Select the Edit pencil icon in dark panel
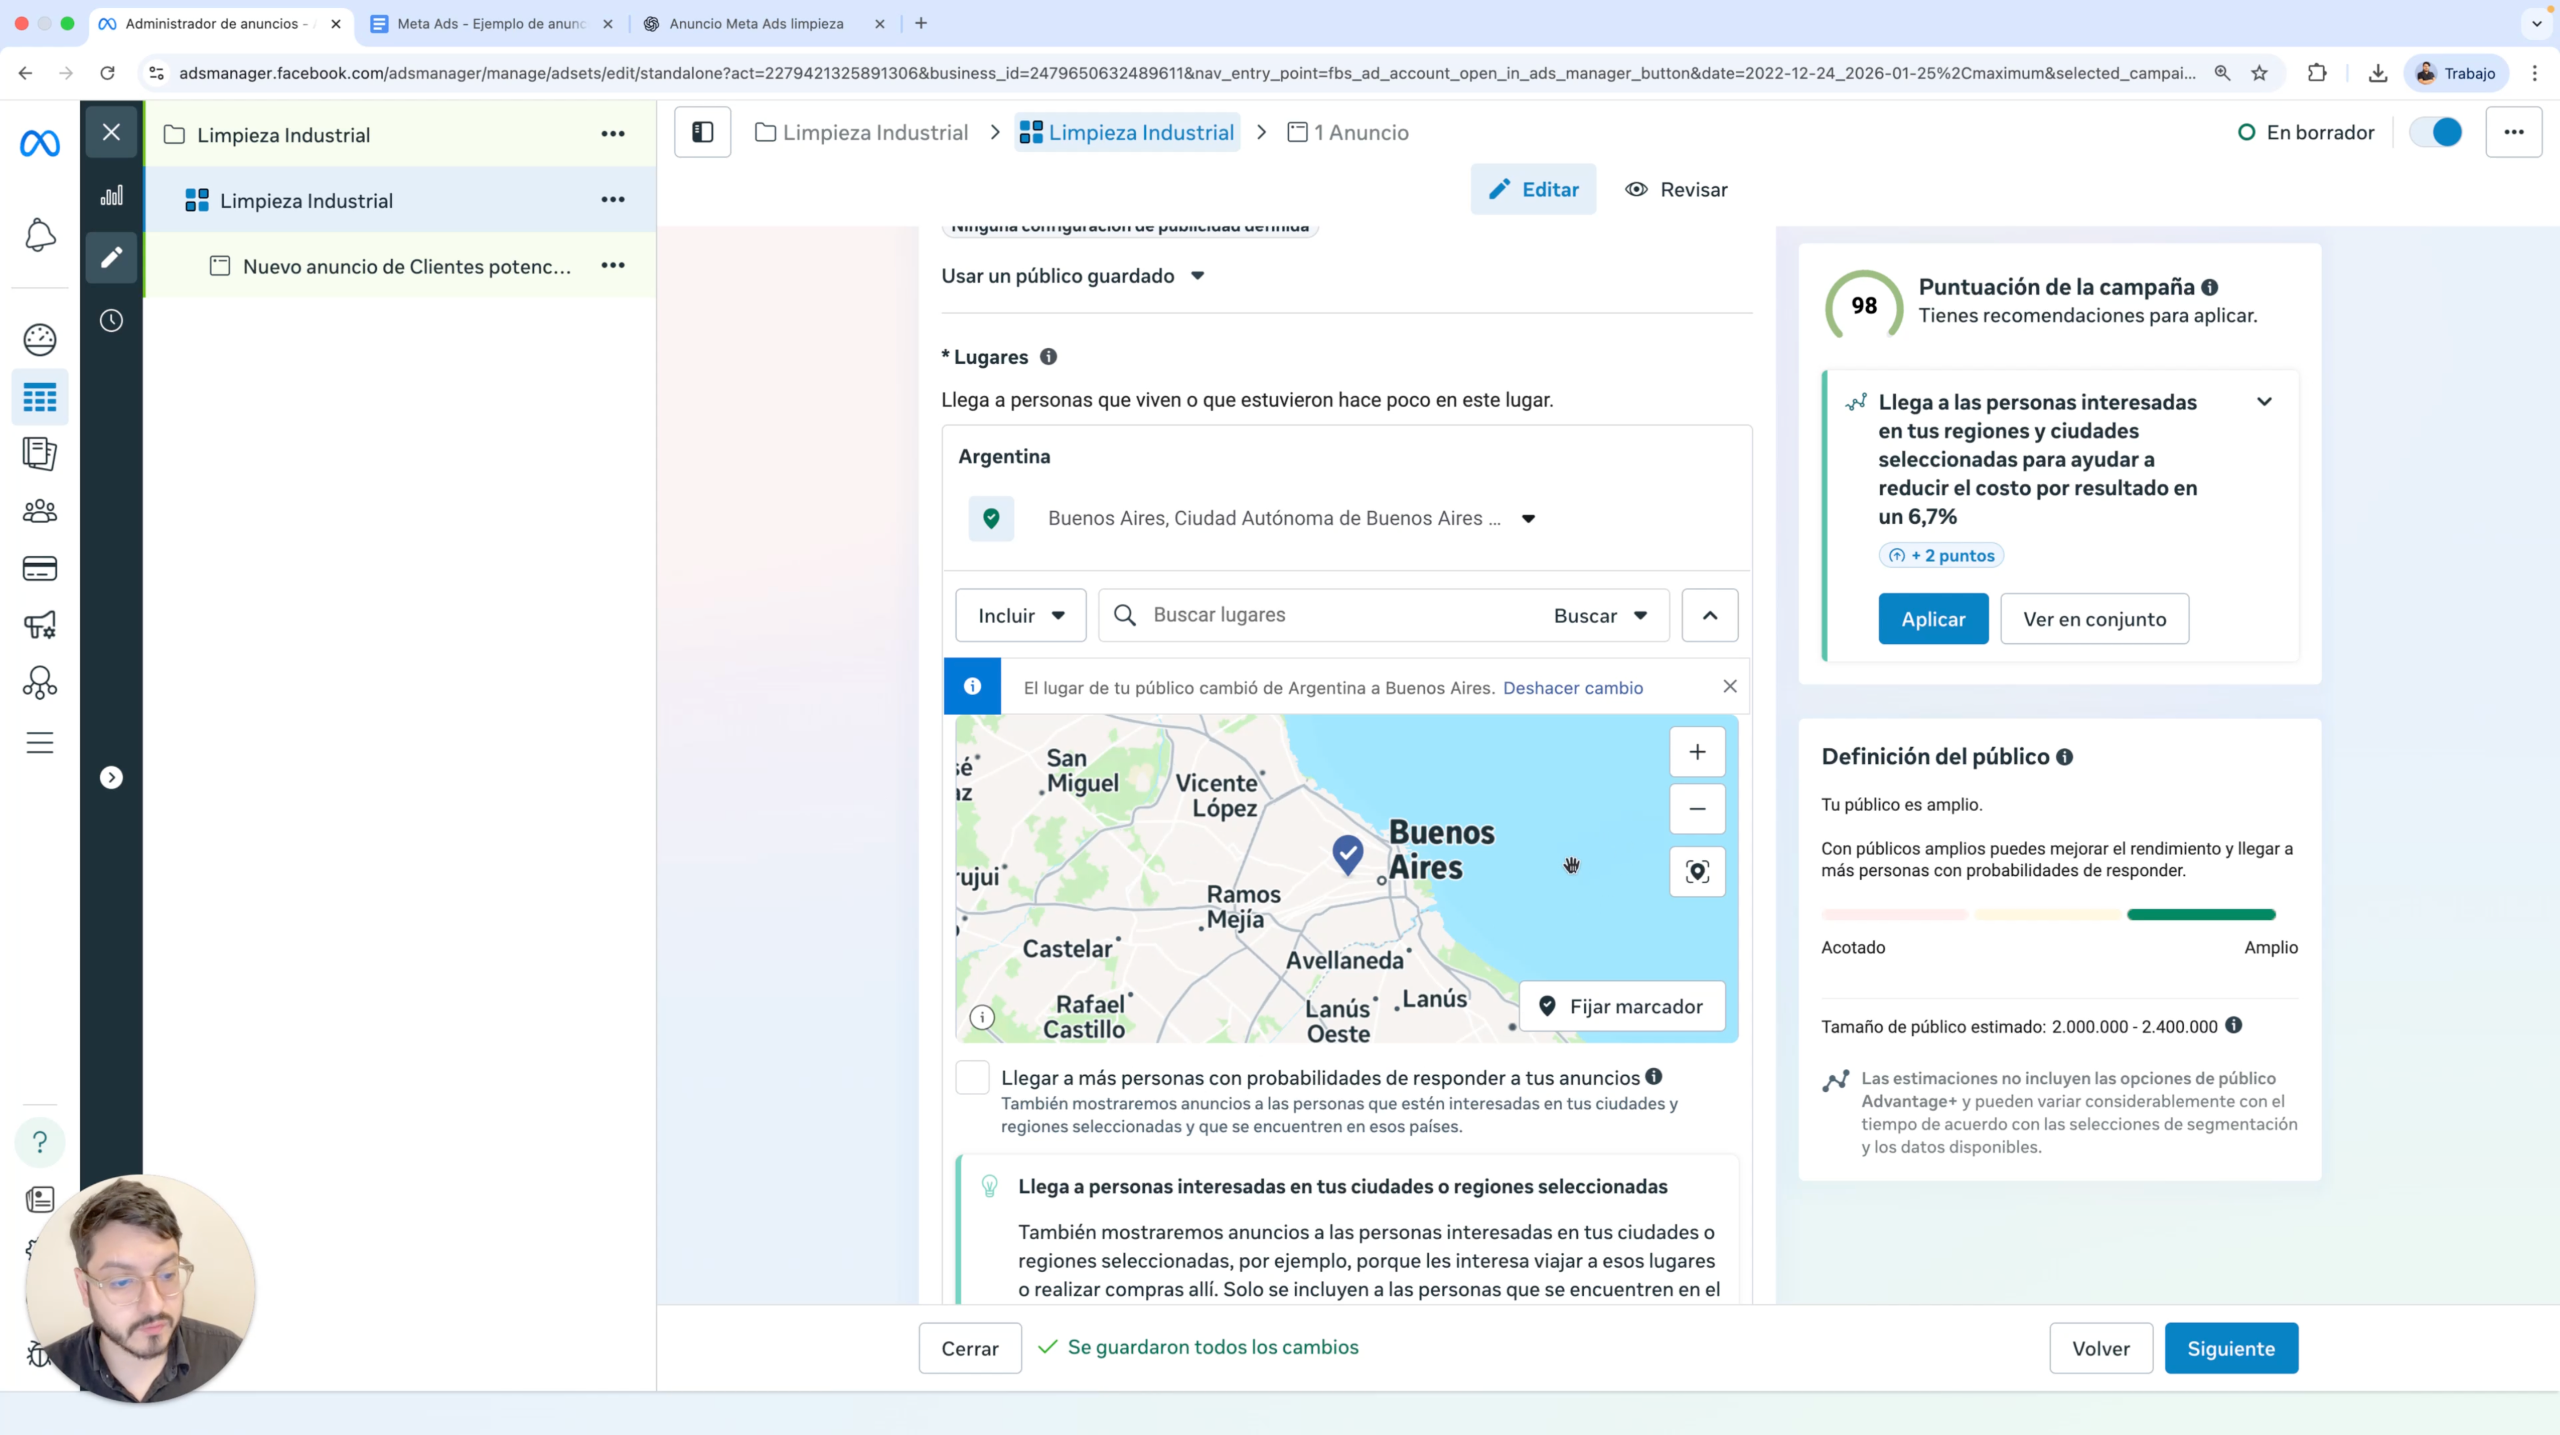The image size is (2560, 1435). [111, 257]
